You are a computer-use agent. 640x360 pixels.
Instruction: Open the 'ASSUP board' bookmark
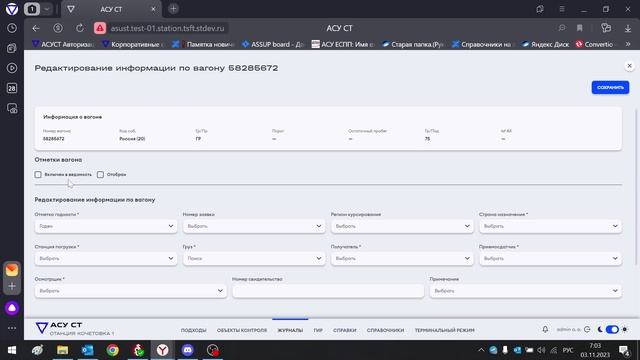point(273,44)
